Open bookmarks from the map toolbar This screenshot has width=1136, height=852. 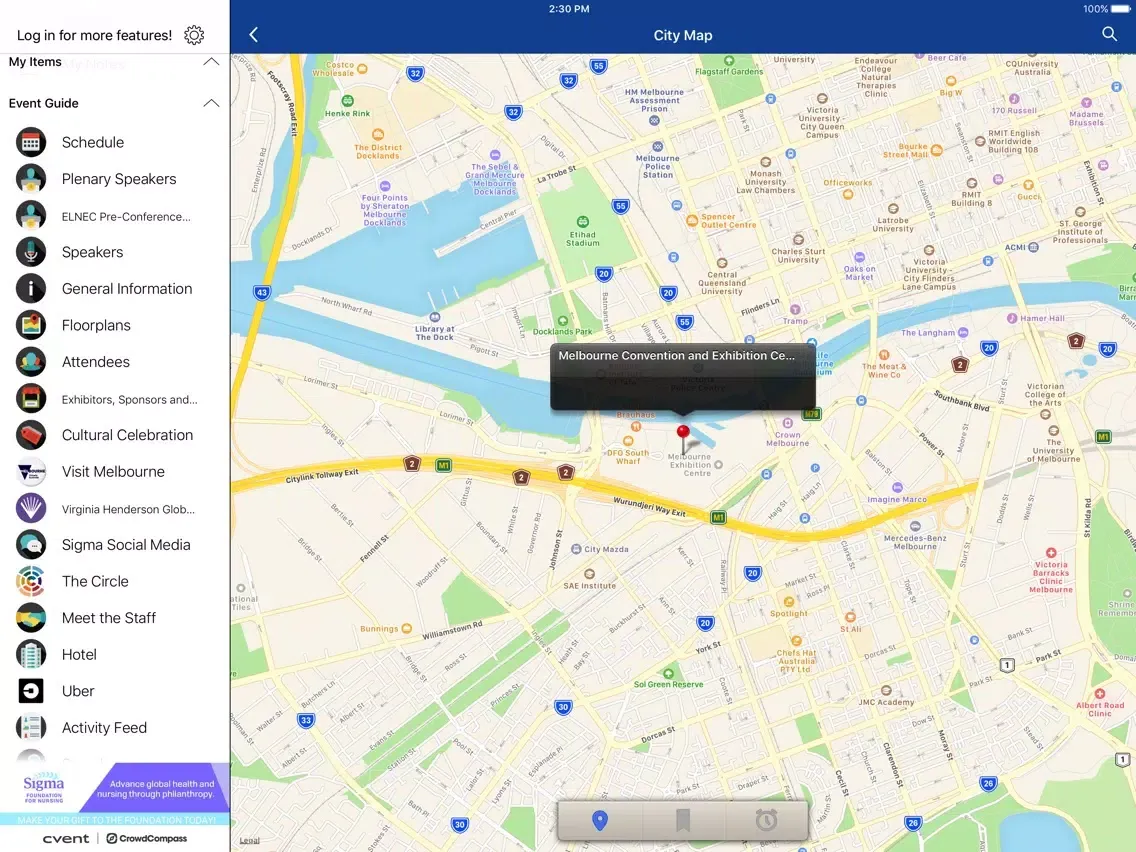click(682, 820)
